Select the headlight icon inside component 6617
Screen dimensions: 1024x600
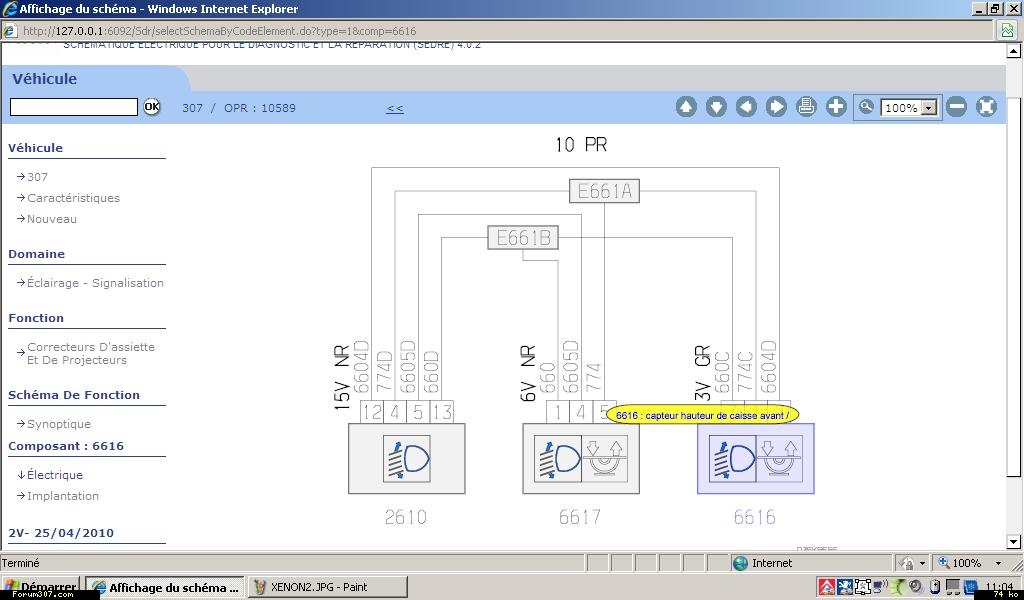click(x=558, y=459)
